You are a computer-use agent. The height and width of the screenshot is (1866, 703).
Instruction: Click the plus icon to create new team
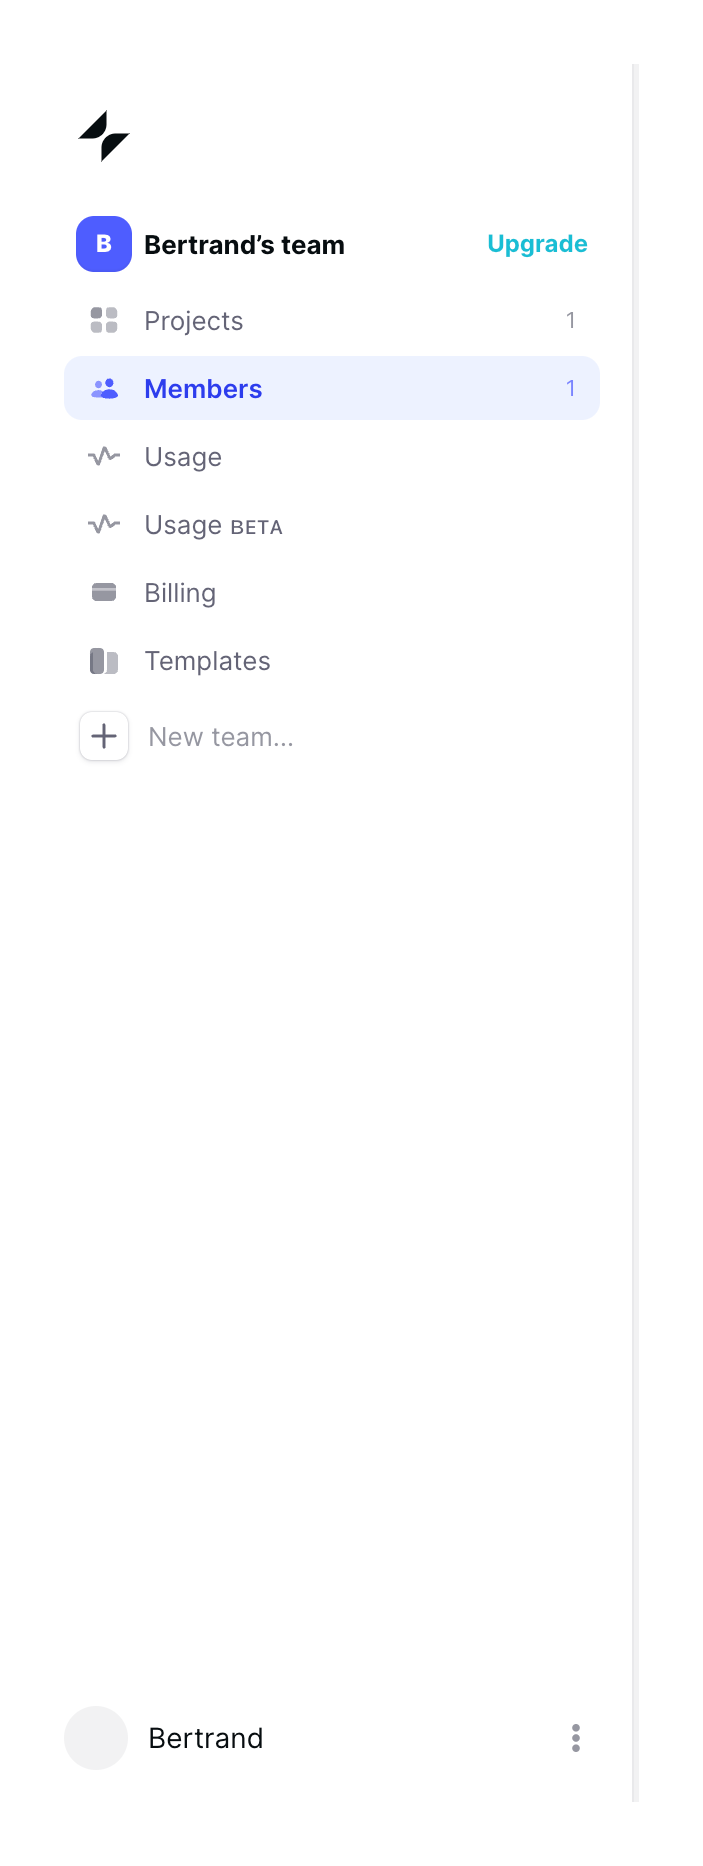click(103, 736)
